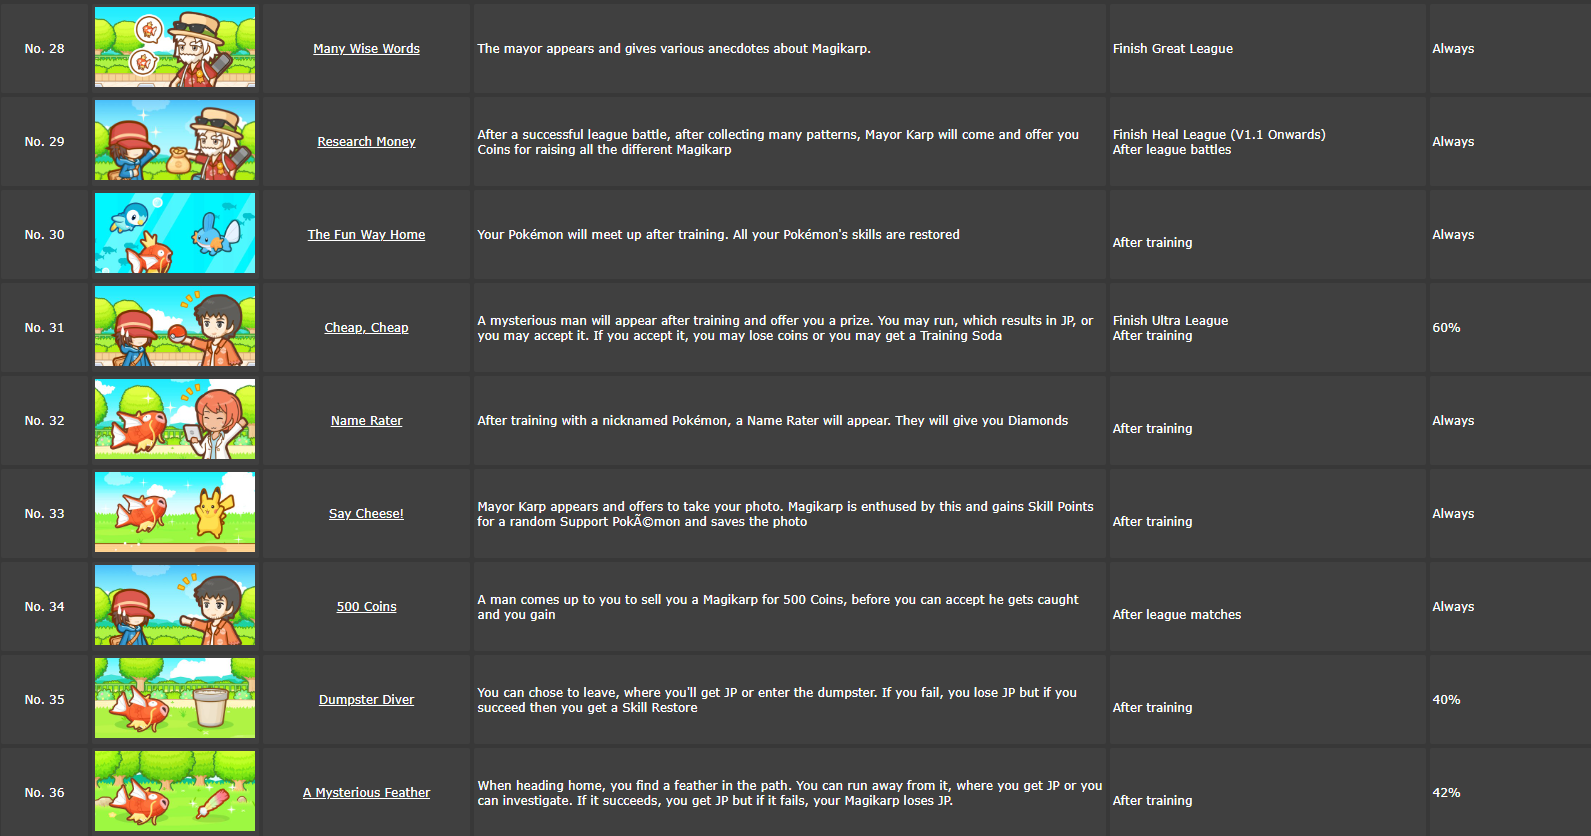Viewport: 1591px width, 836px height.
Task: Open the Say Cheese! event link
Action: pos(366,513)
